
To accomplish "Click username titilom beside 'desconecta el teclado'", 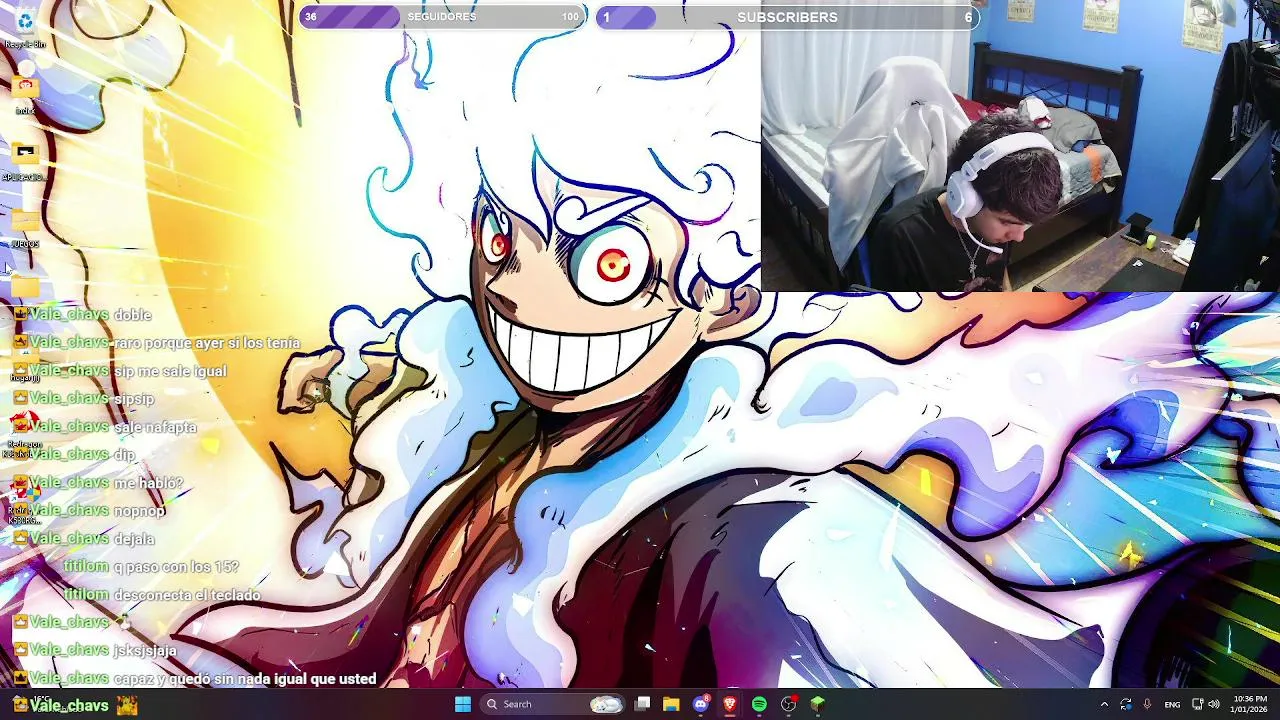I will click(x=86, y=594).
